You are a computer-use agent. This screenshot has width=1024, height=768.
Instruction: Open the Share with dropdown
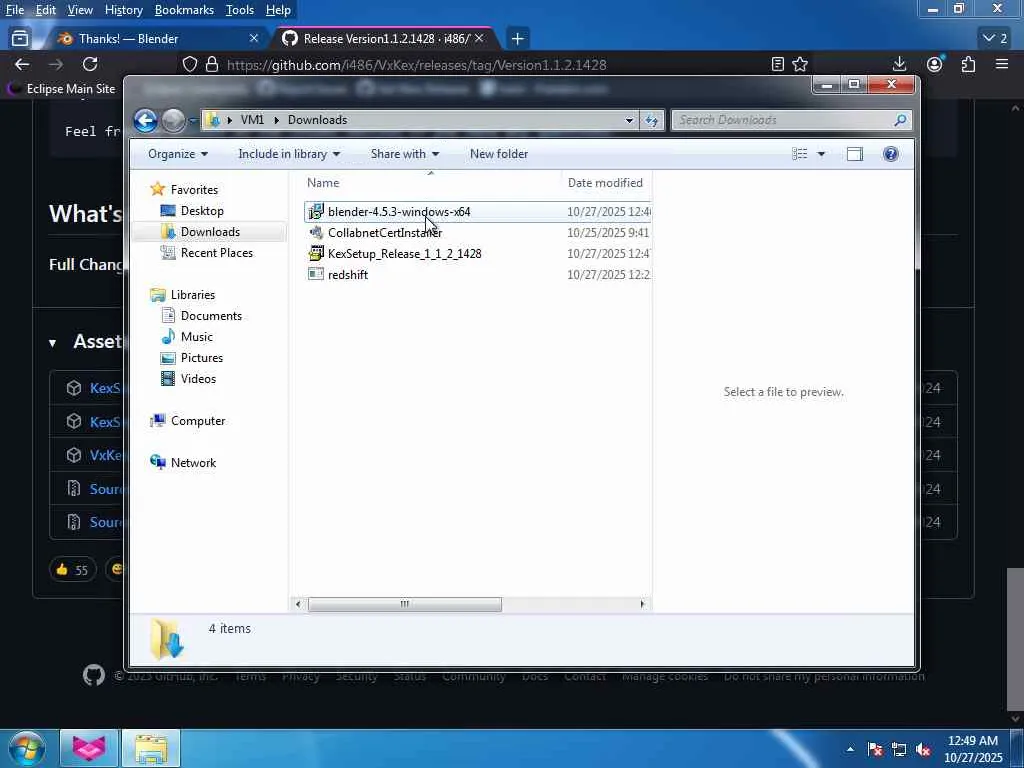point(405,154)
